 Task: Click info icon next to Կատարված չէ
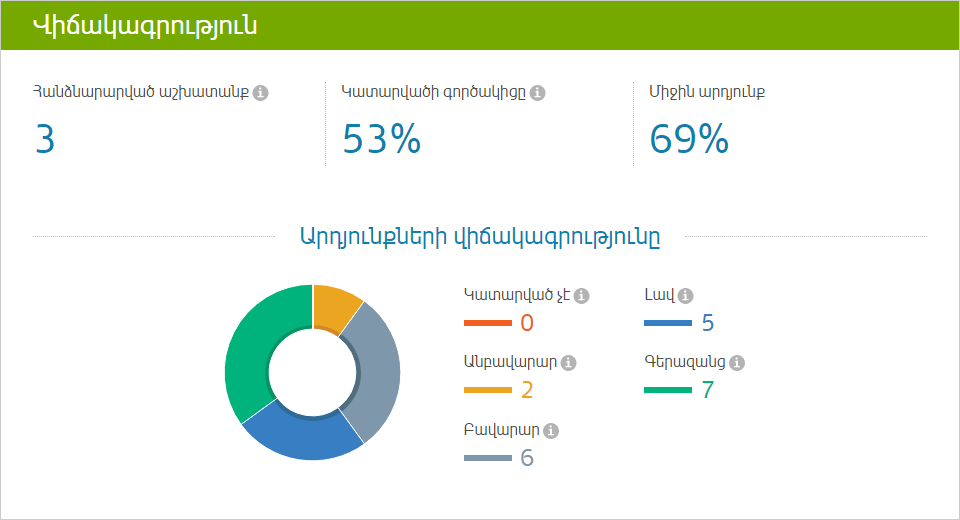click(582, 296)
